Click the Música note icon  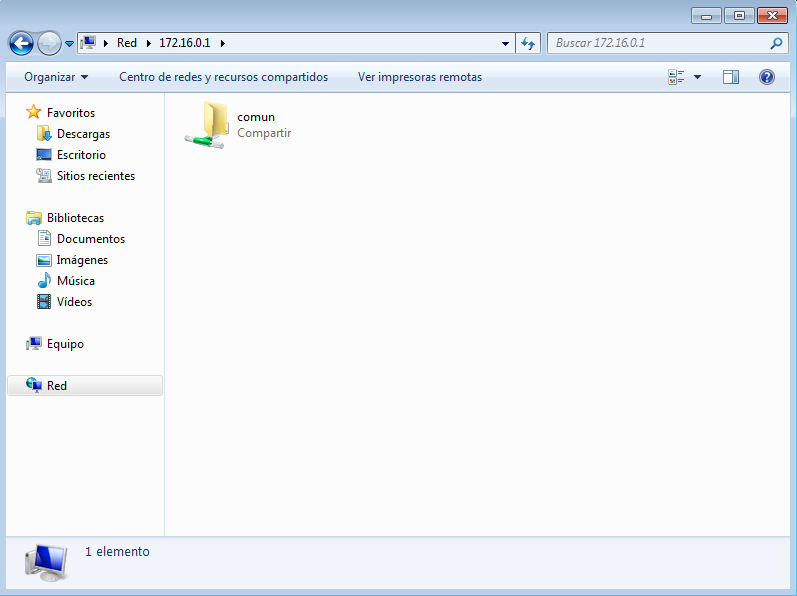[x=44, y=280]
